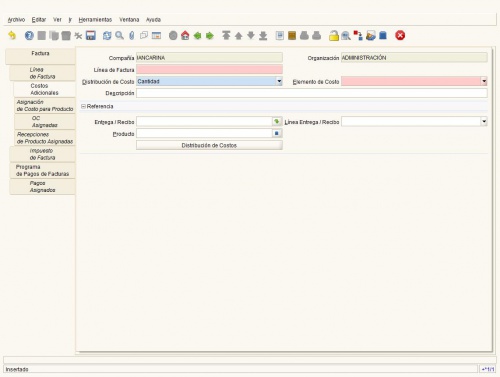This screenshot has height=377, width=500.
Task: Open the Requests icon
Action: click(x=370, y=35)
